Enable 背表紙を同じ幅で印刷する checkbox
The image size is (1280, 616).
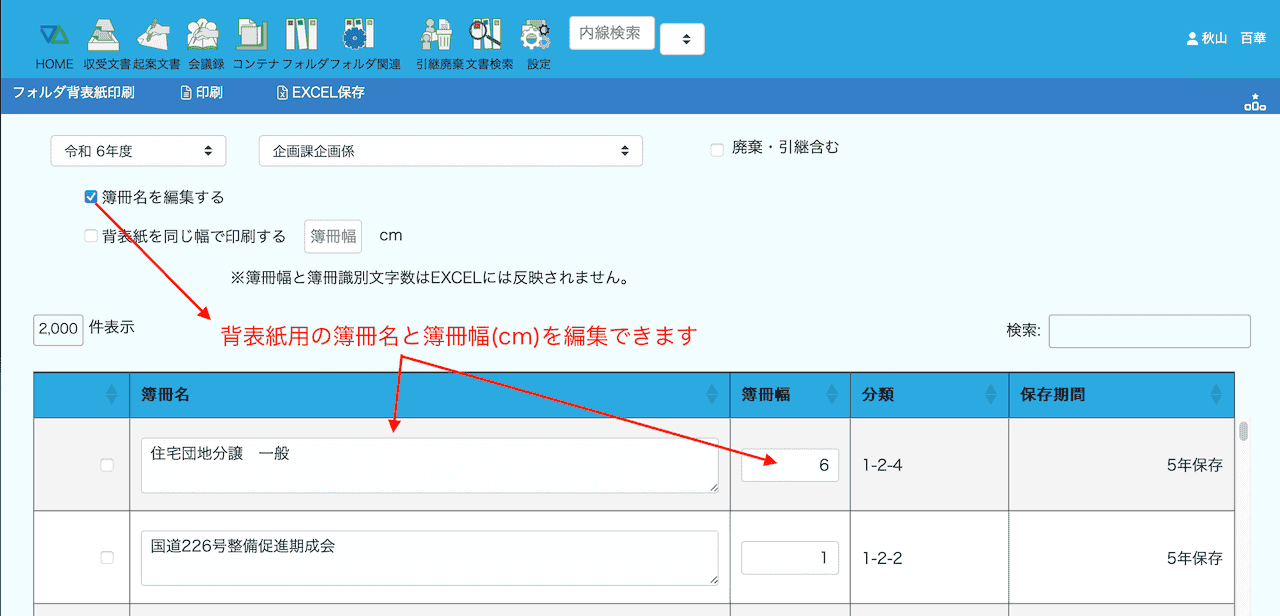[91, 236]
